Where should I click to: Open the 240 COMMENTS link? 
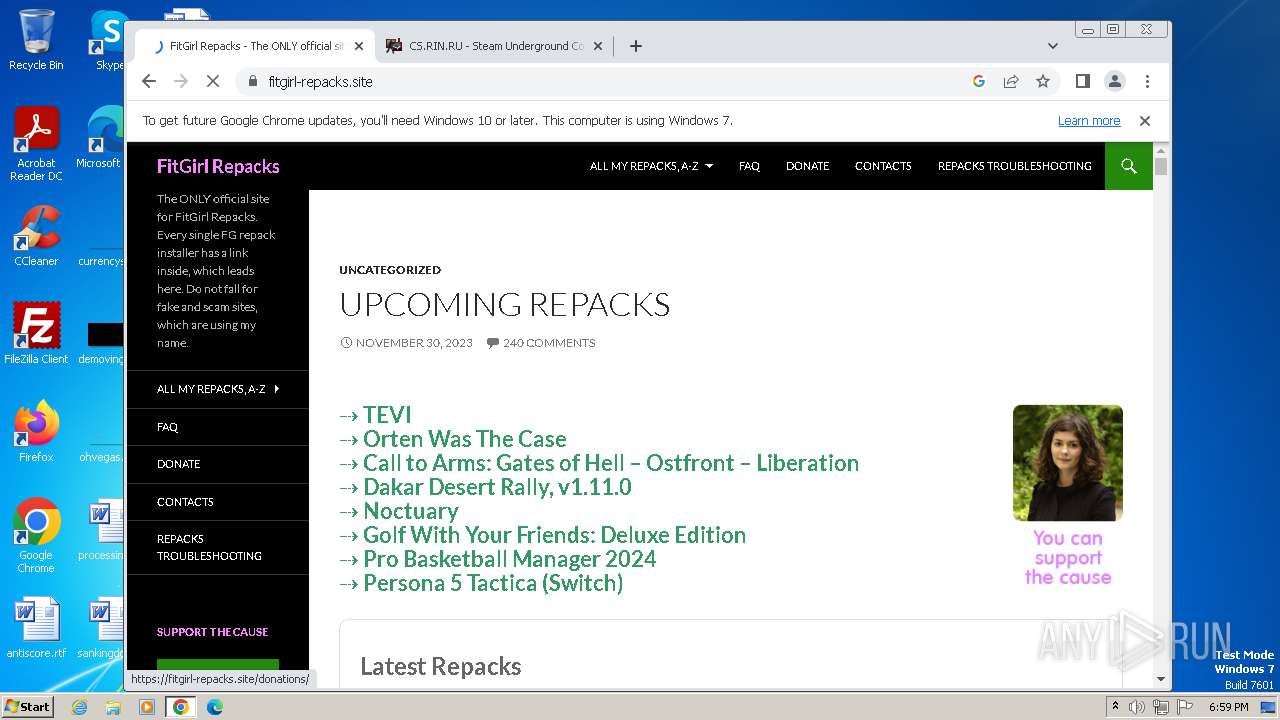[x=541, y=343]
